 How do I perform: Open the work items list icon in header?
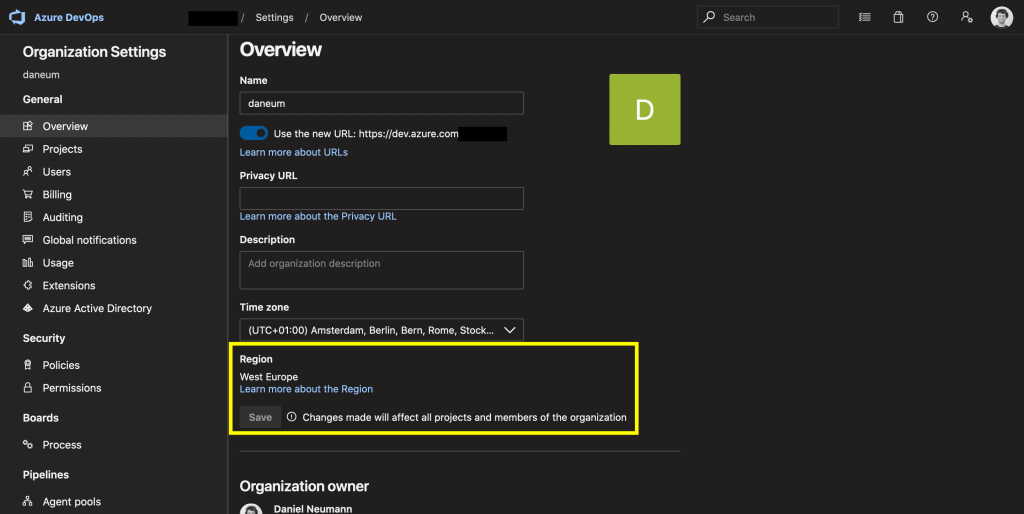865,17
